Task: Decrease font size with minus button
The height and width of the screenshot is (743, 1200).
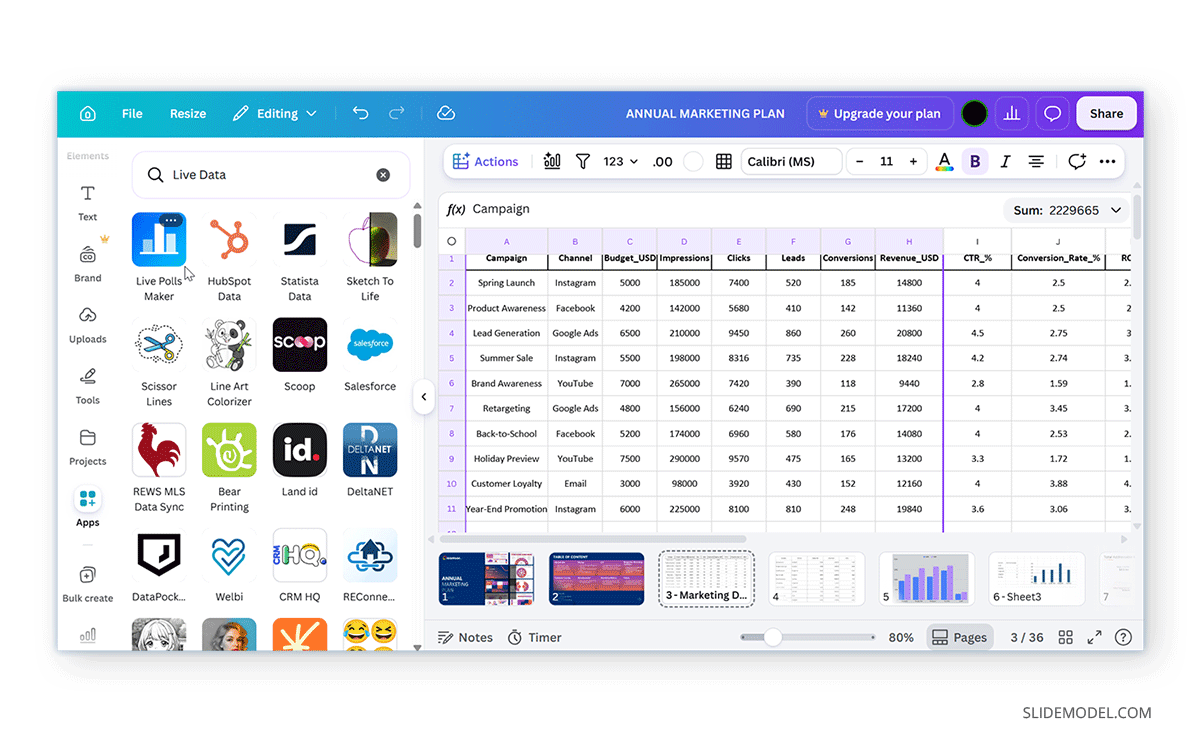Action: 860,161
